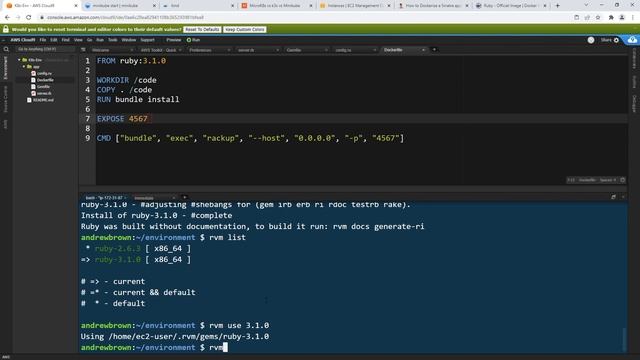Open the Window menu in Cloud9
The height and width of the screenshot is (360, 640).
click(129, 40)
